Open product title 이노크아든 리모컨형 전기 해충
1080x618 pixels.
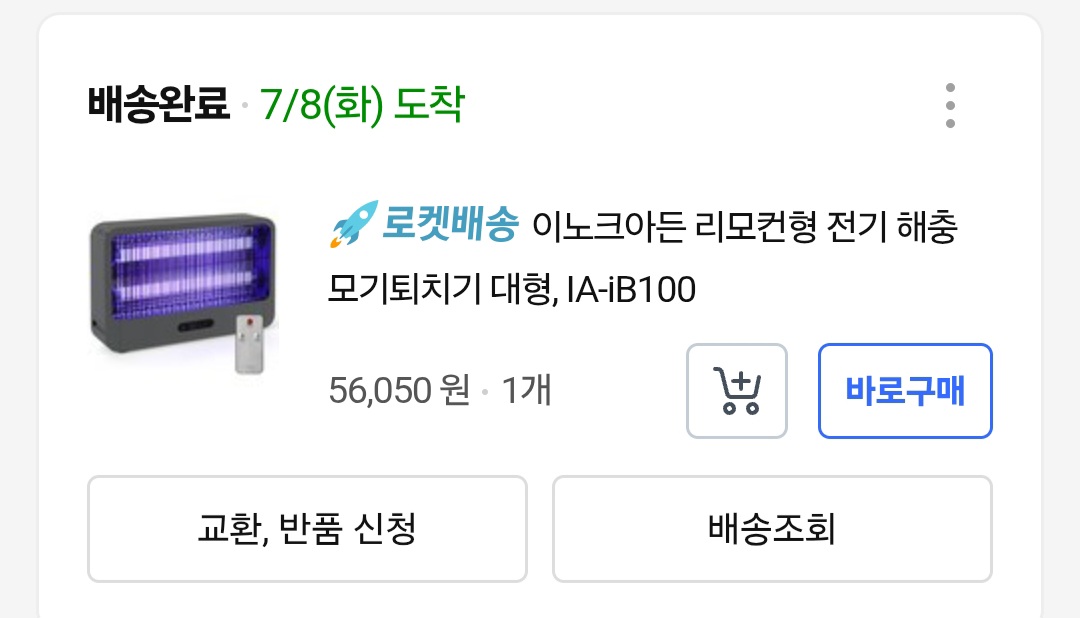click(744, 228)
